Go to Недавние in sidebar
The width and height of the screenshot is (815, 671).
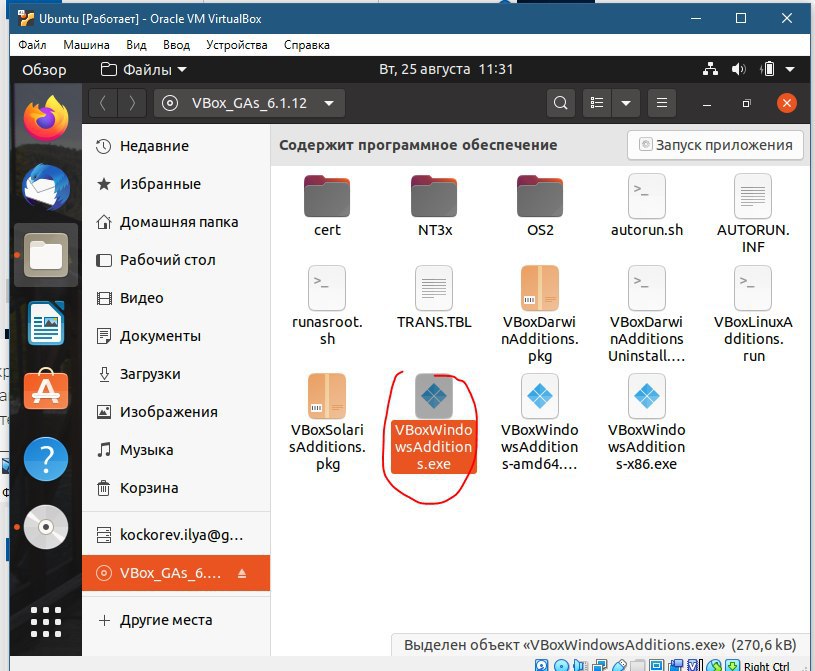point(176,146)
